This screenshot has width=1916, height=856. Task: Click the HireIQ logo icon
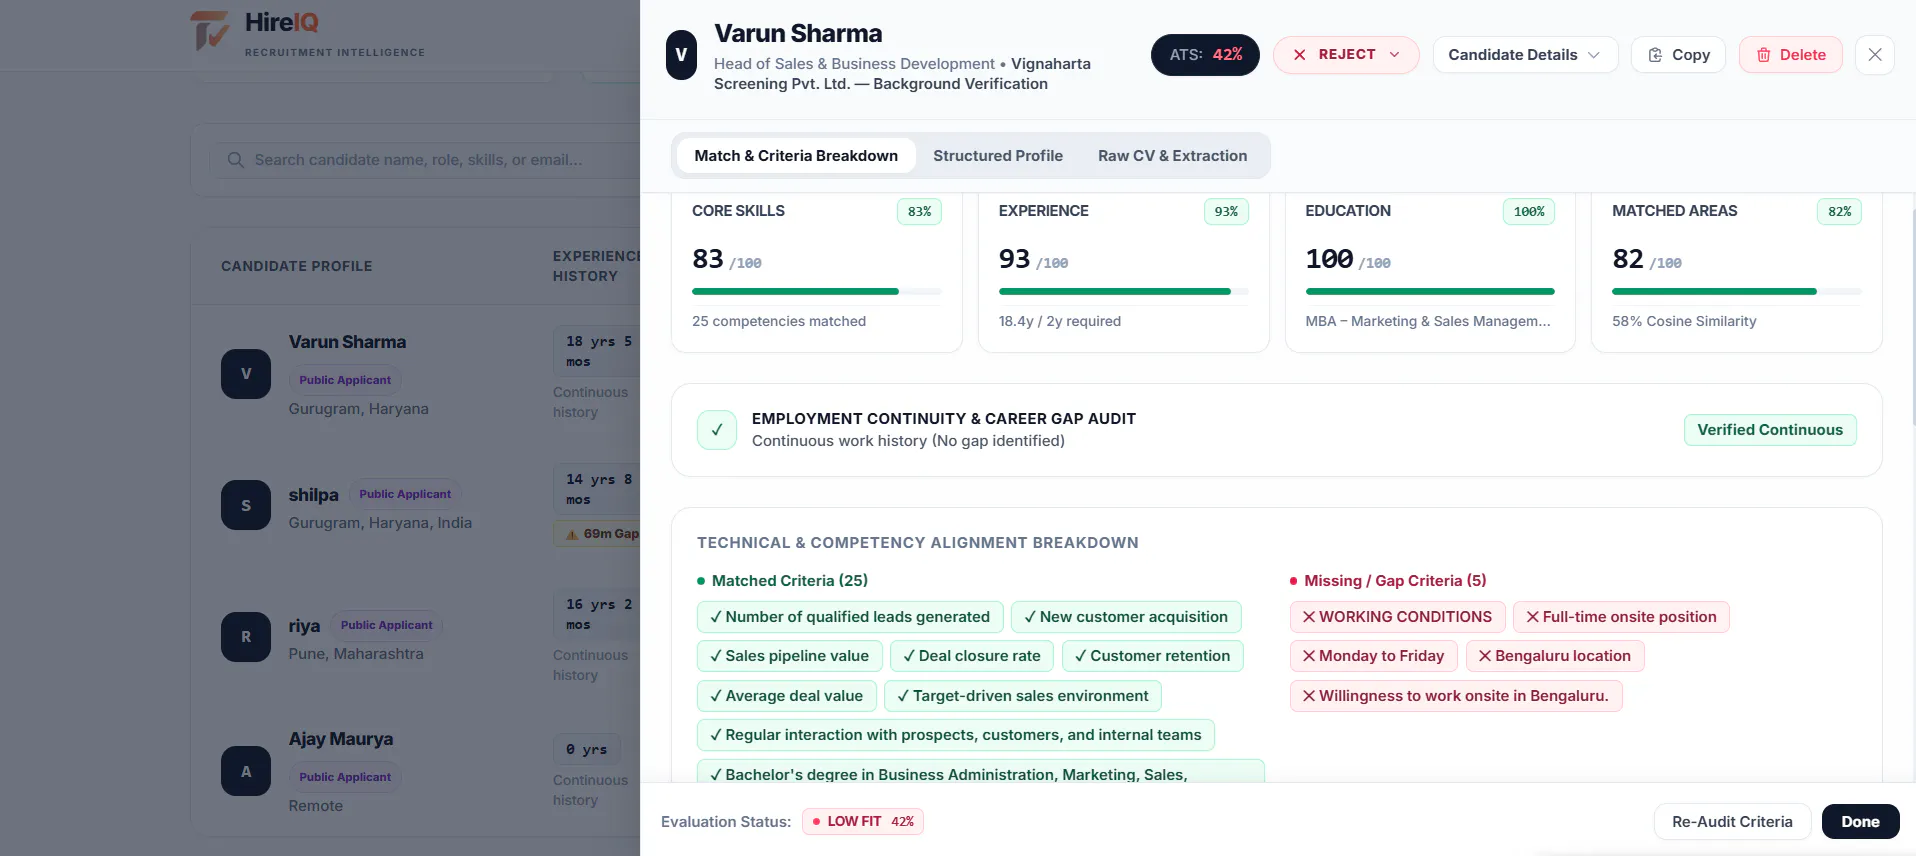click(x=210, y=30)
